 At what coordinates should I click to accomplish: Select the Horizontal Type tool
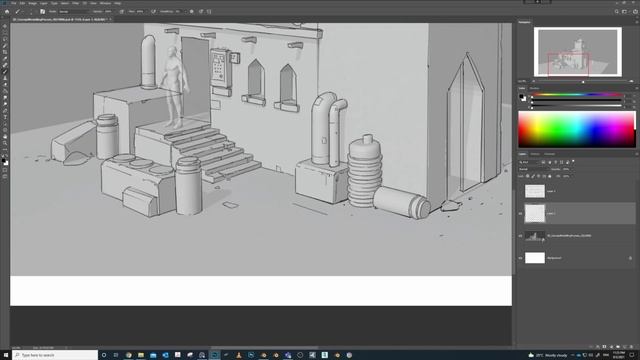coord(5,117)
